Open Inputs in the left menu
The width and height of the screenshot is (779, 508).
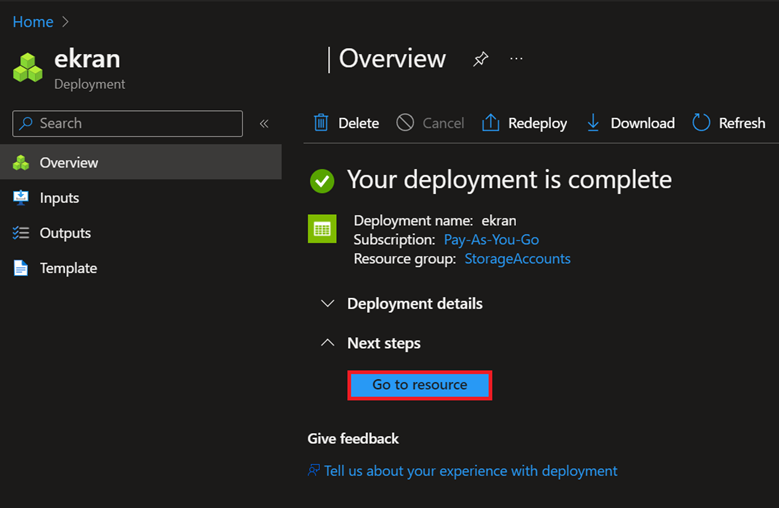click(59, 198)
